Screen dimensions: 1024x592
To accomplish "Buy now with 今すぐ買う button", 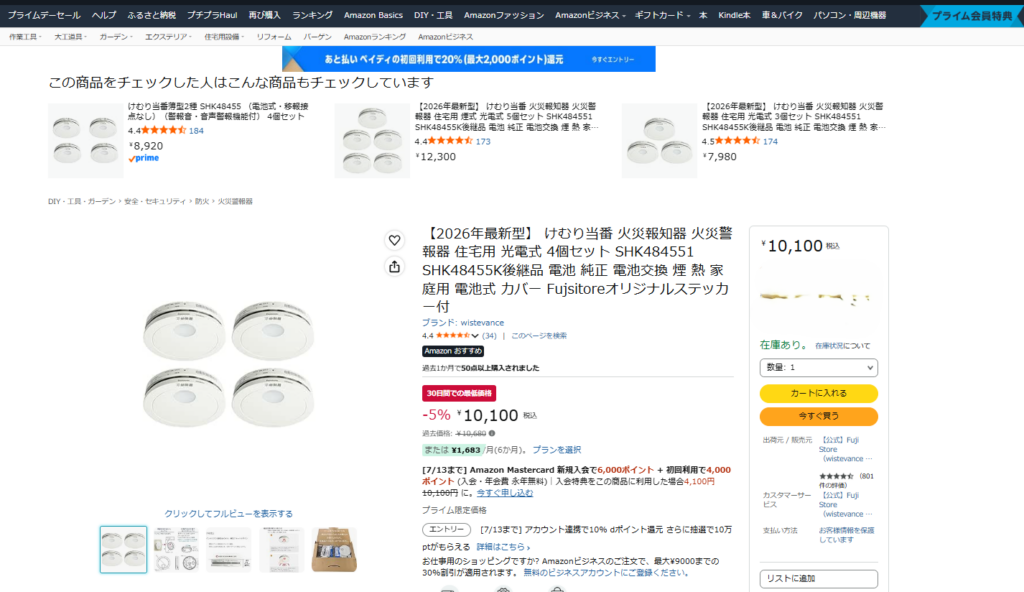I will pyautogui.click(x=818, y=416).
